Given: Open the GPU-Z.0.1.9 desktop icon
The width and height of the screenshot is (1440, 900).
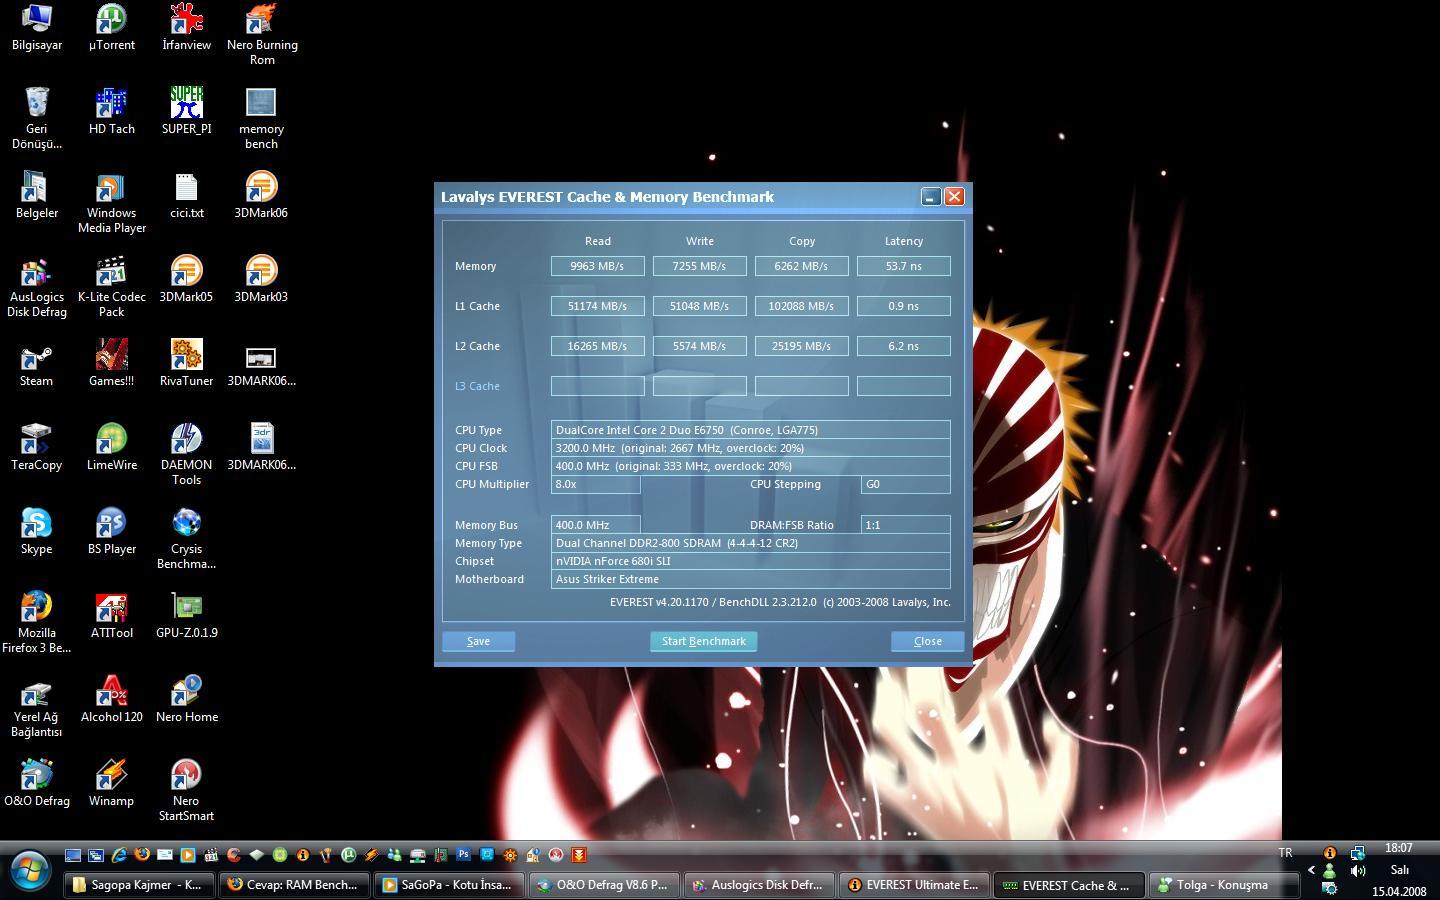Looking at the screenshot, I should [x=186, y=615].
